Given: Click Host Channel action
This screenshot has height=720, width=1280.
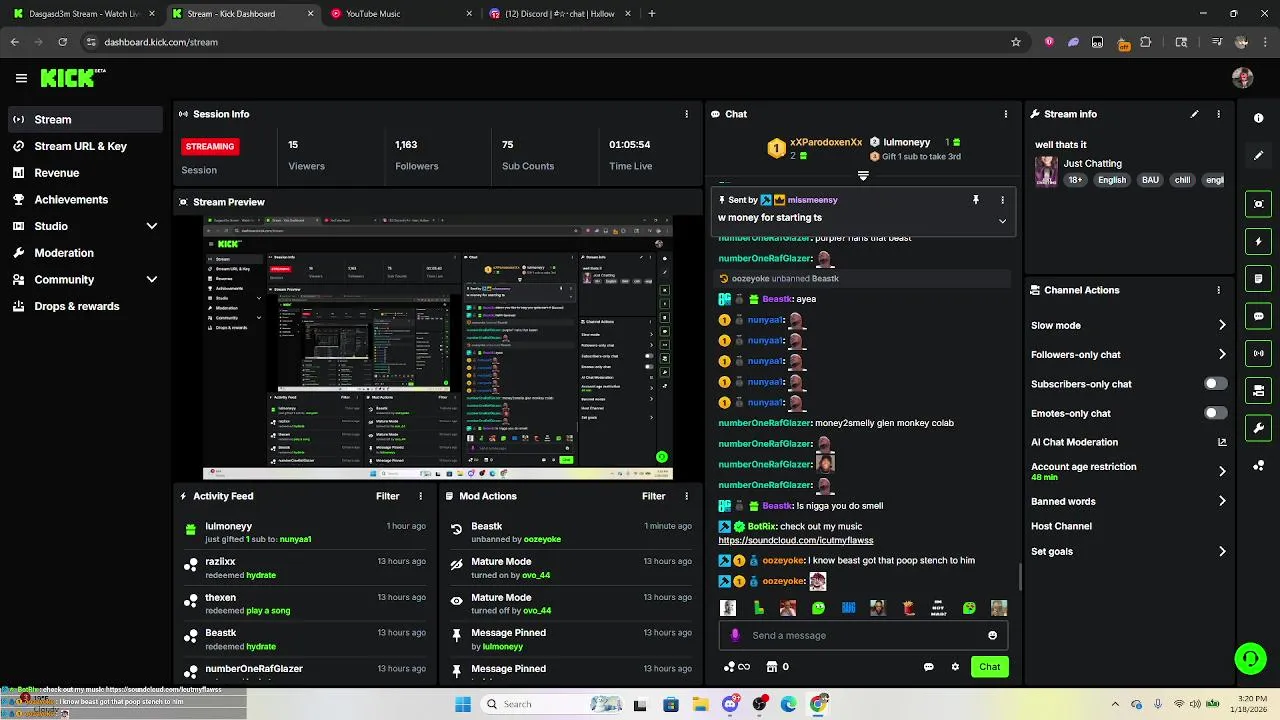Looking at the screenshot, I should (x=1061, y=526).
